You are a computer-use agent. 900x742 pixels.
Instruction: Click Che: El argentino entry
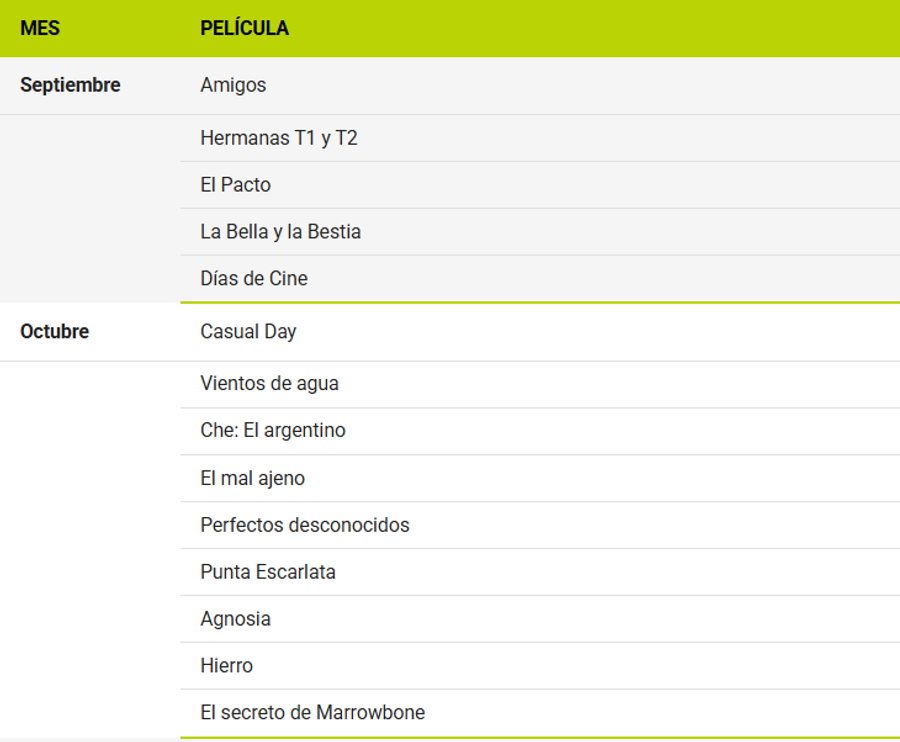tap(273, 430)
